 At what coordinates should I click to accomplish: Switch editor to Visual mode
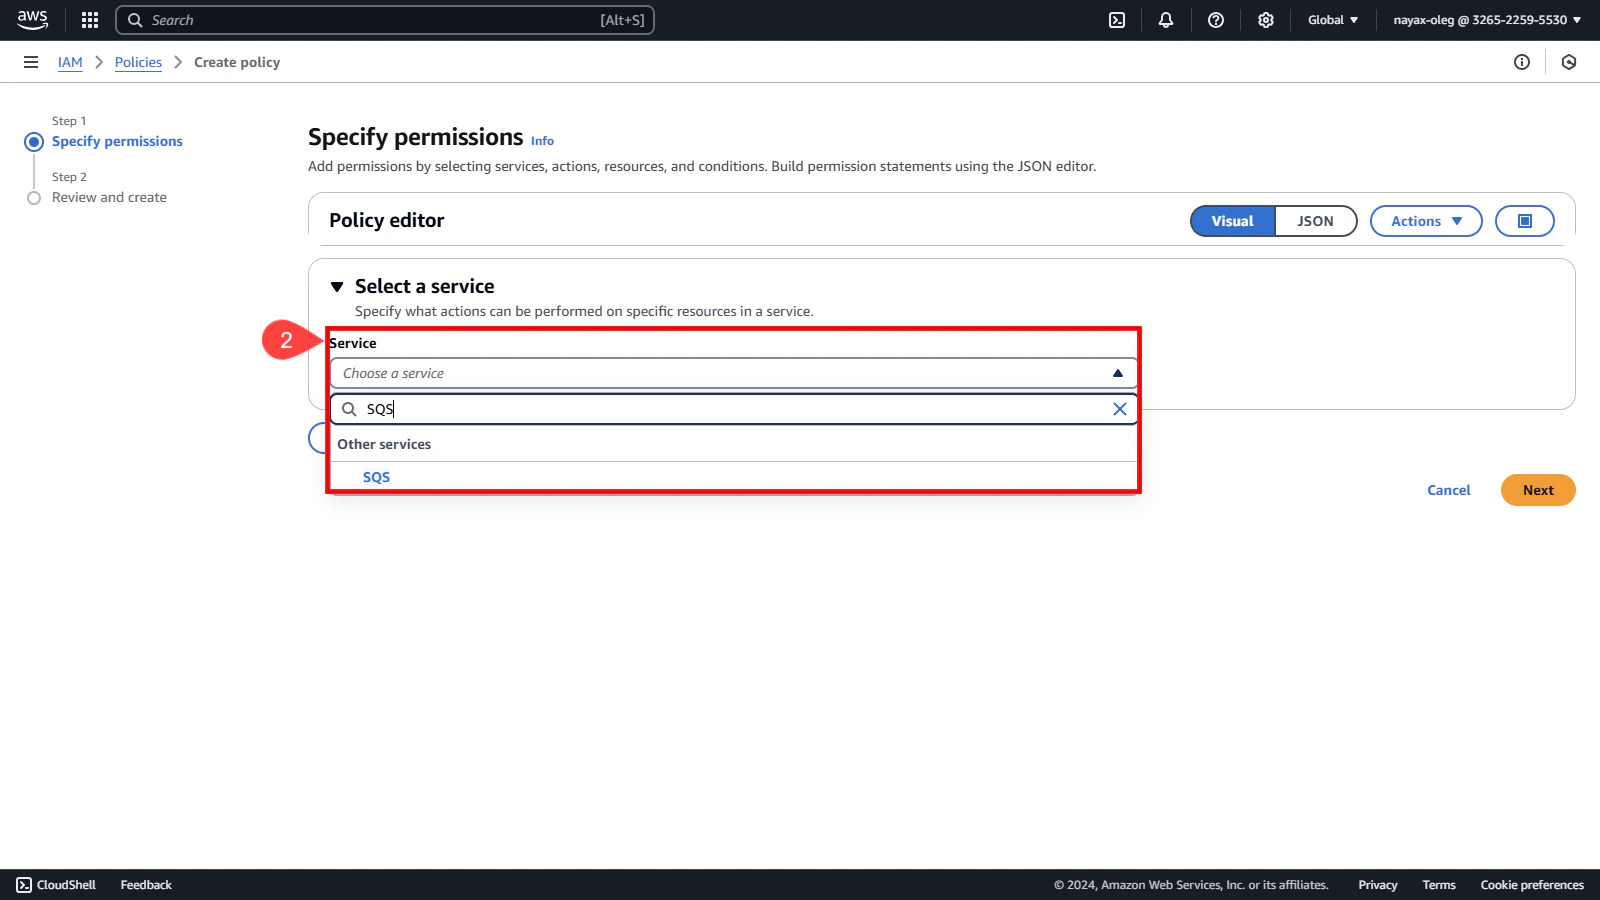click(1232, 221)
